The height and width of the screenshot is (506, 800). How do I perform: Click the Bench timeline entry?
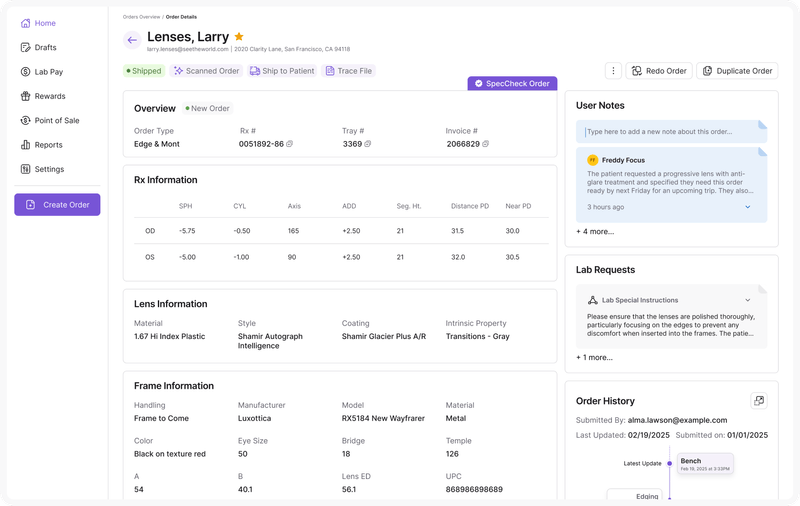pyautogui.click(x=705, y=464)
